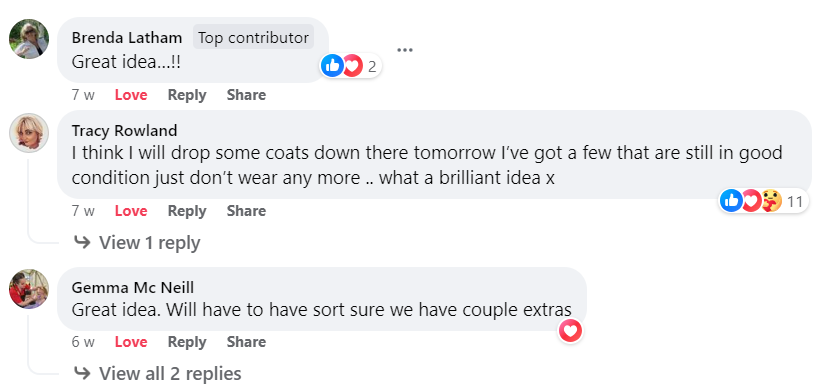822x388 pixels.
Task: Open Brenda Latham's profile picture
Action: click(x=29, y=39)
